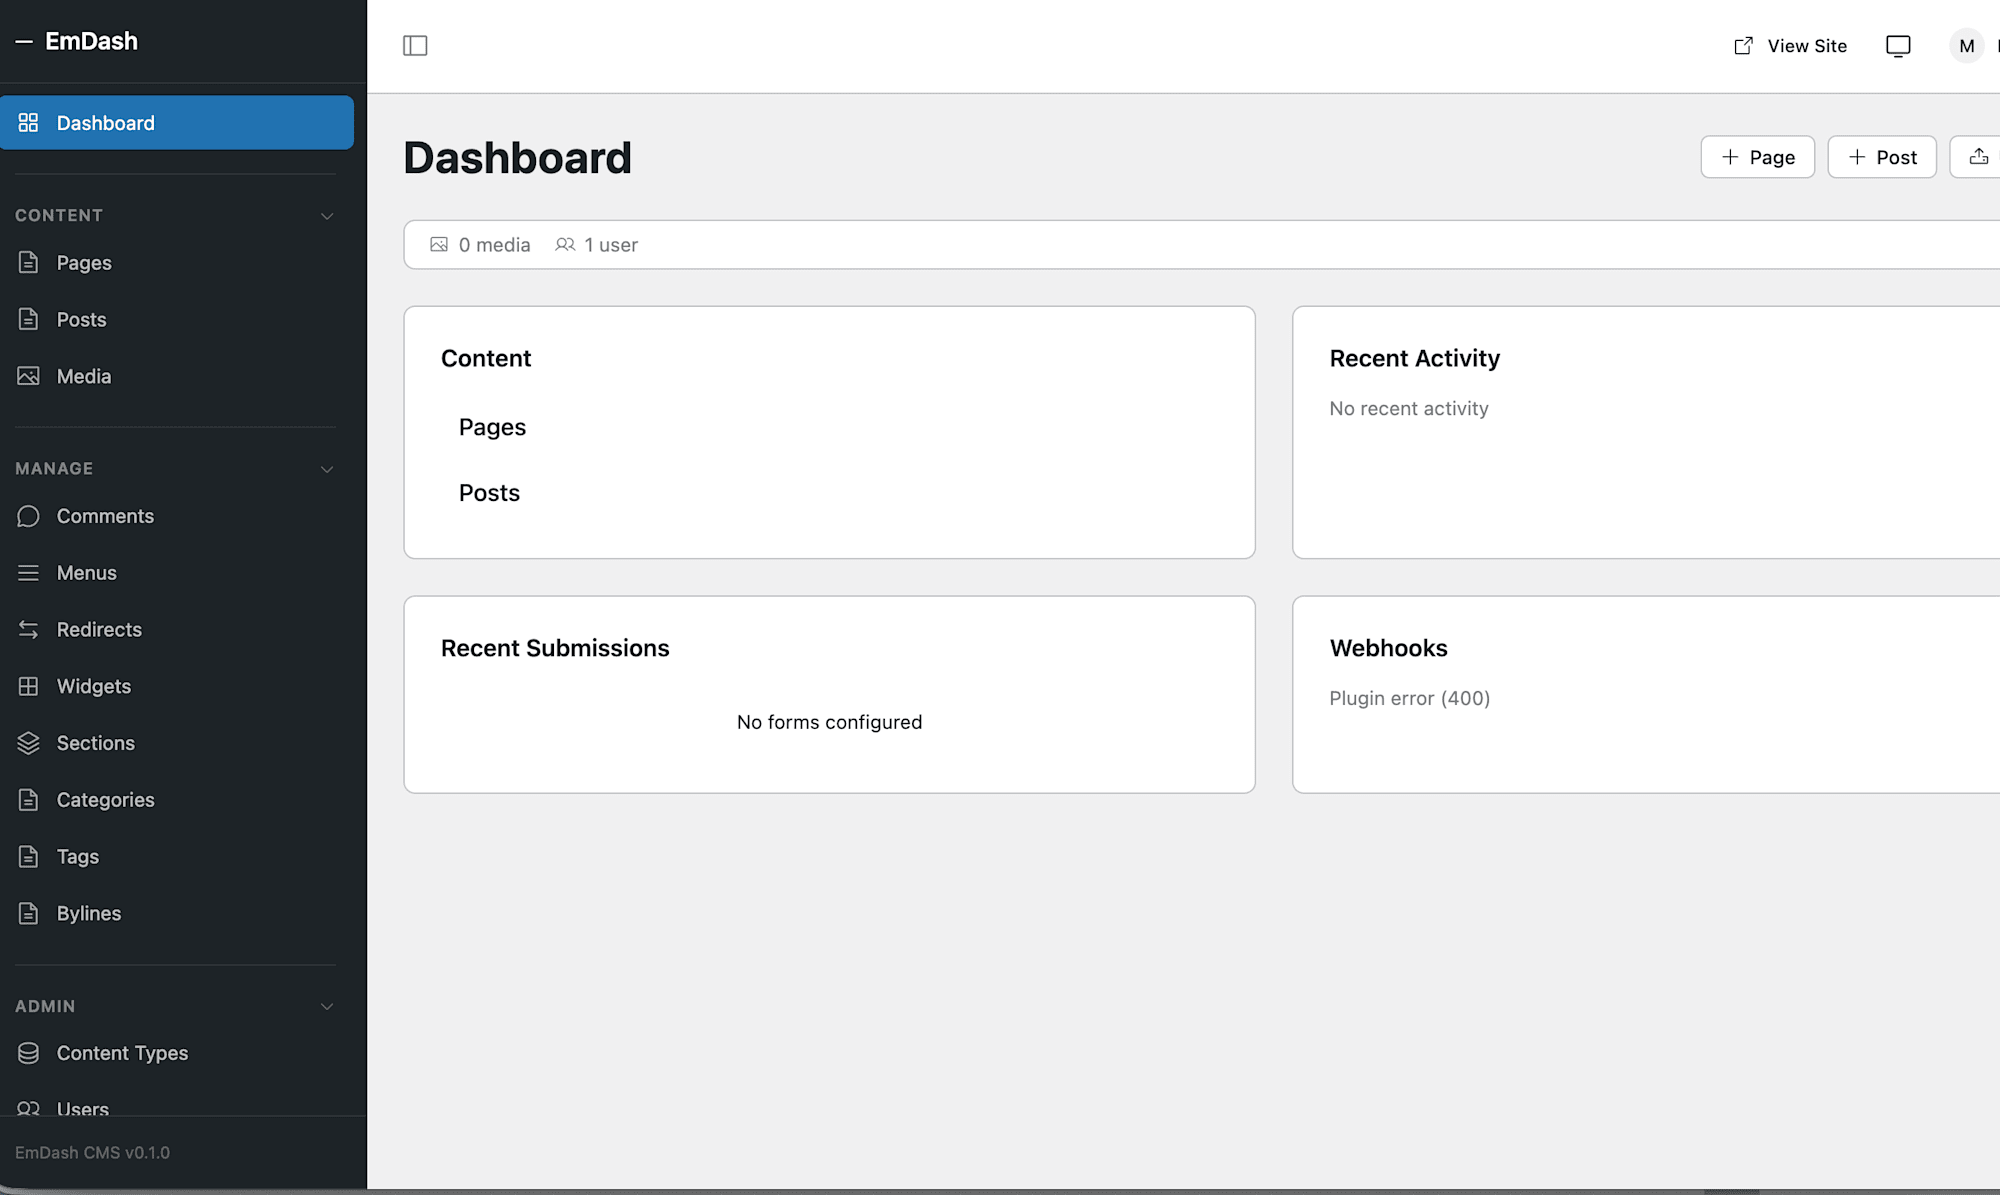Click the Sections layers icon
The height and width of the screenshot is (1195, 2000).
coord(28,743)
